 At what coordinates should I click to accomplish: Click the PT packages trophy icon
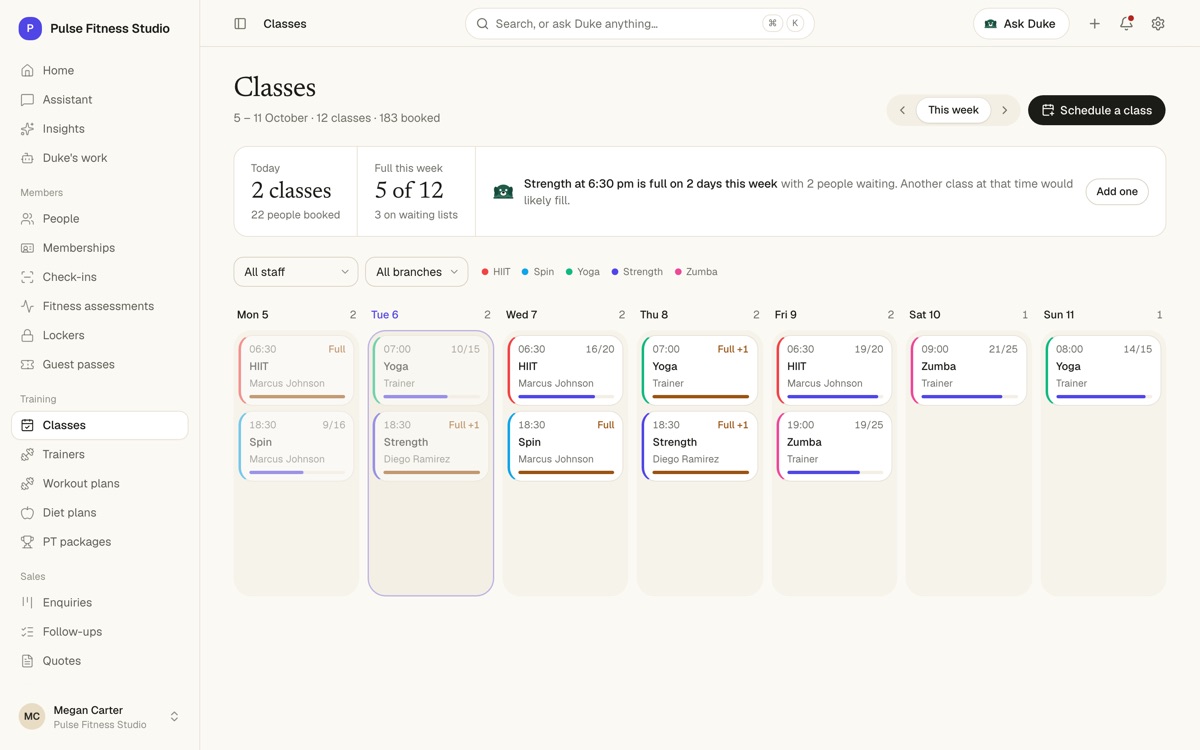point(27,541)
